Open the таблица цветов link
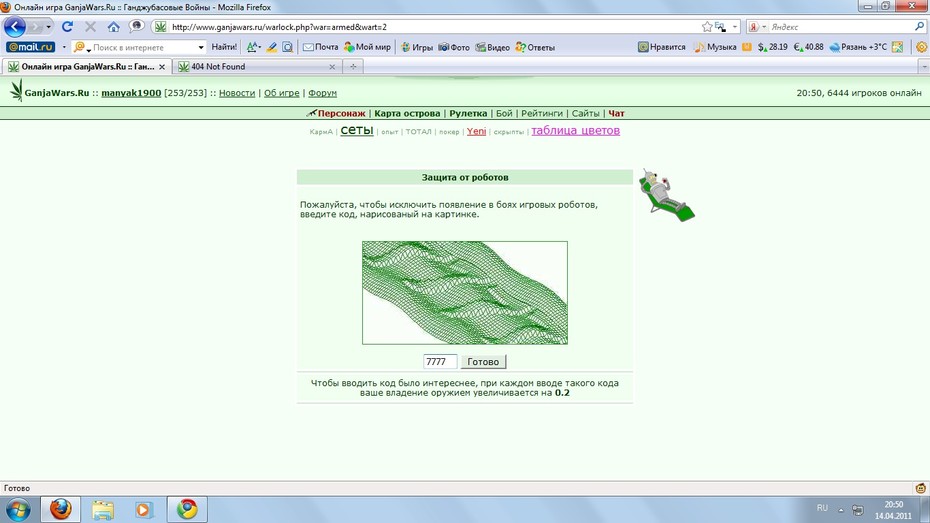 pos(575,130)
